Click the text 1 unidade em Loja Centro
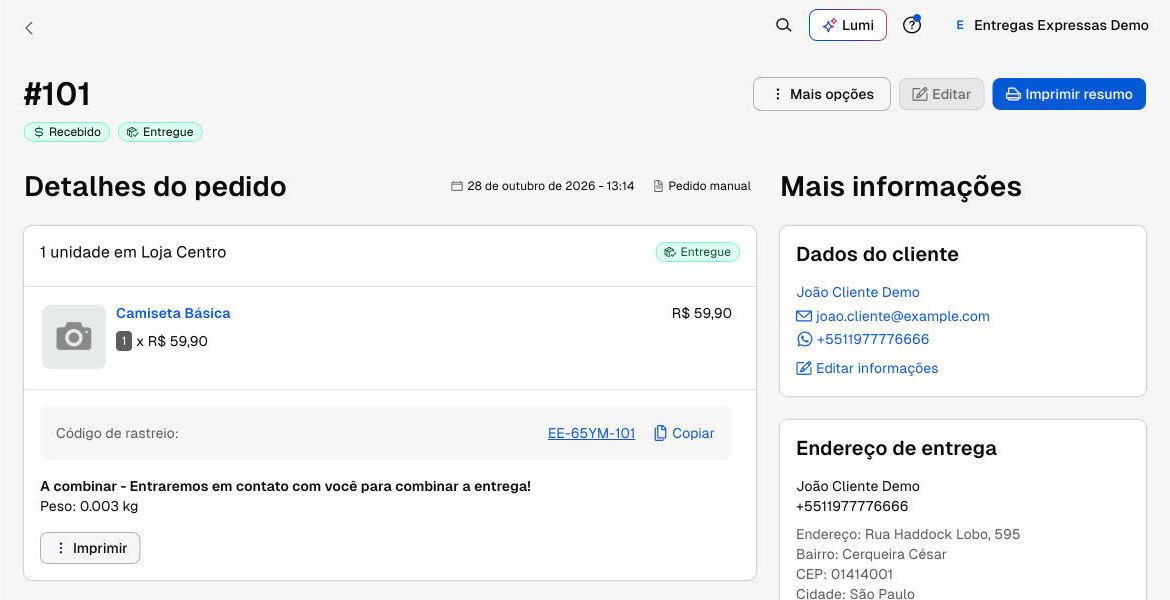The image size is (1170, 600). pos(133,252)
